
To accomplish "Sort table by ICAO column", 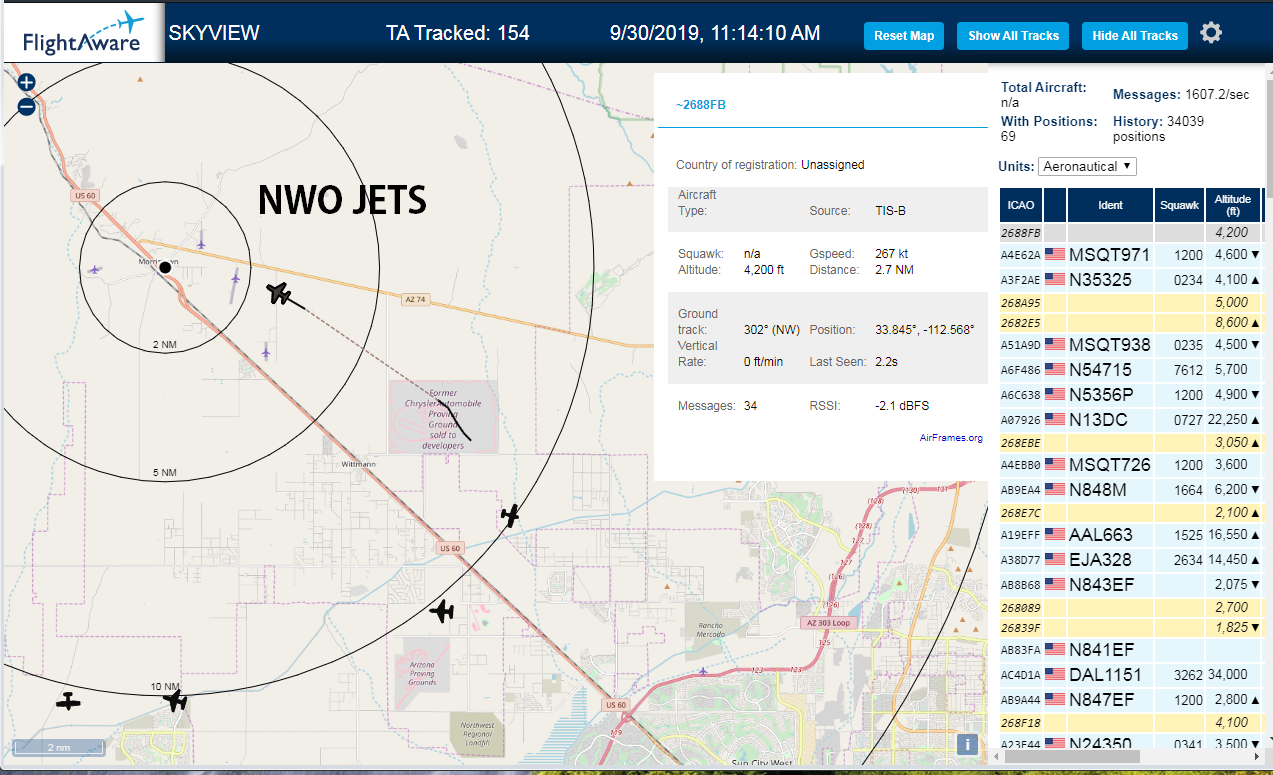I will (x=1022, y=205).
